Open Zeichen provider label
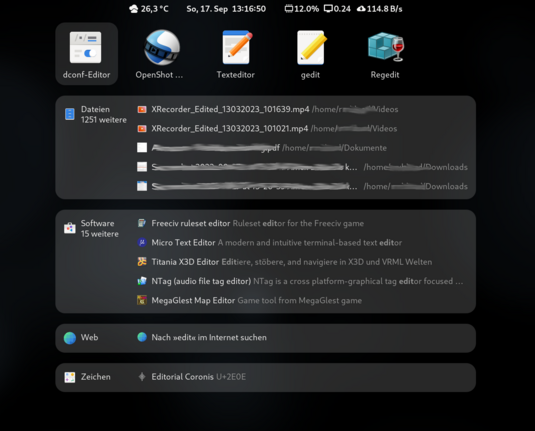The image size is (535, 431). (x=96, y=377)
